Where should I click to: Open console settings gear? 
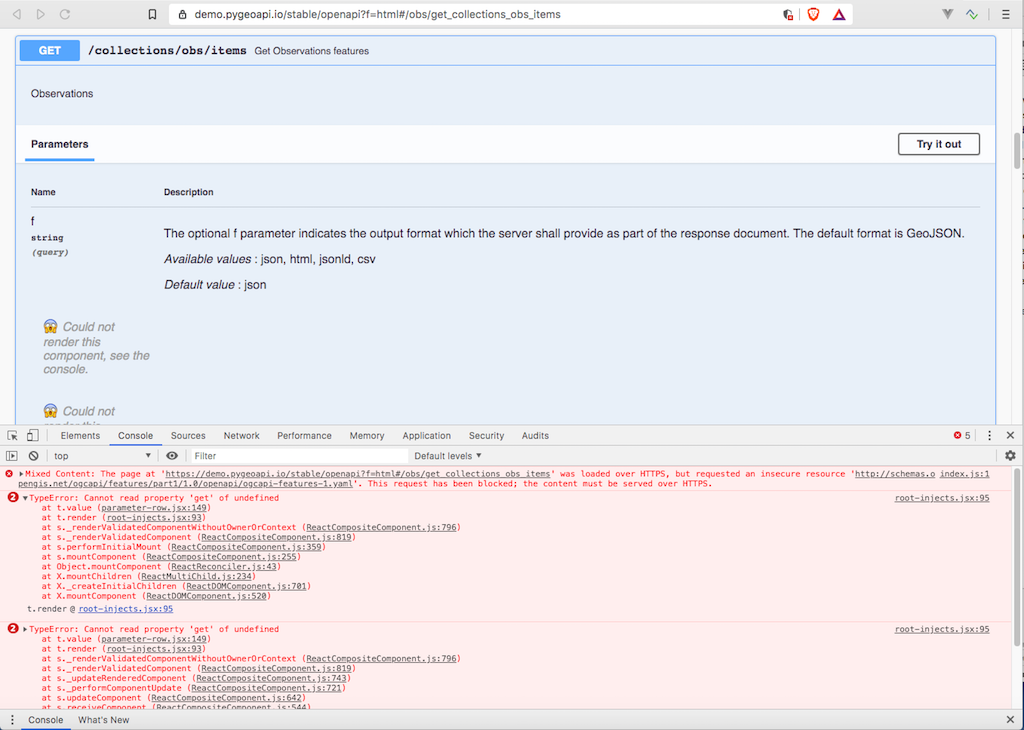click(1010, 456)
